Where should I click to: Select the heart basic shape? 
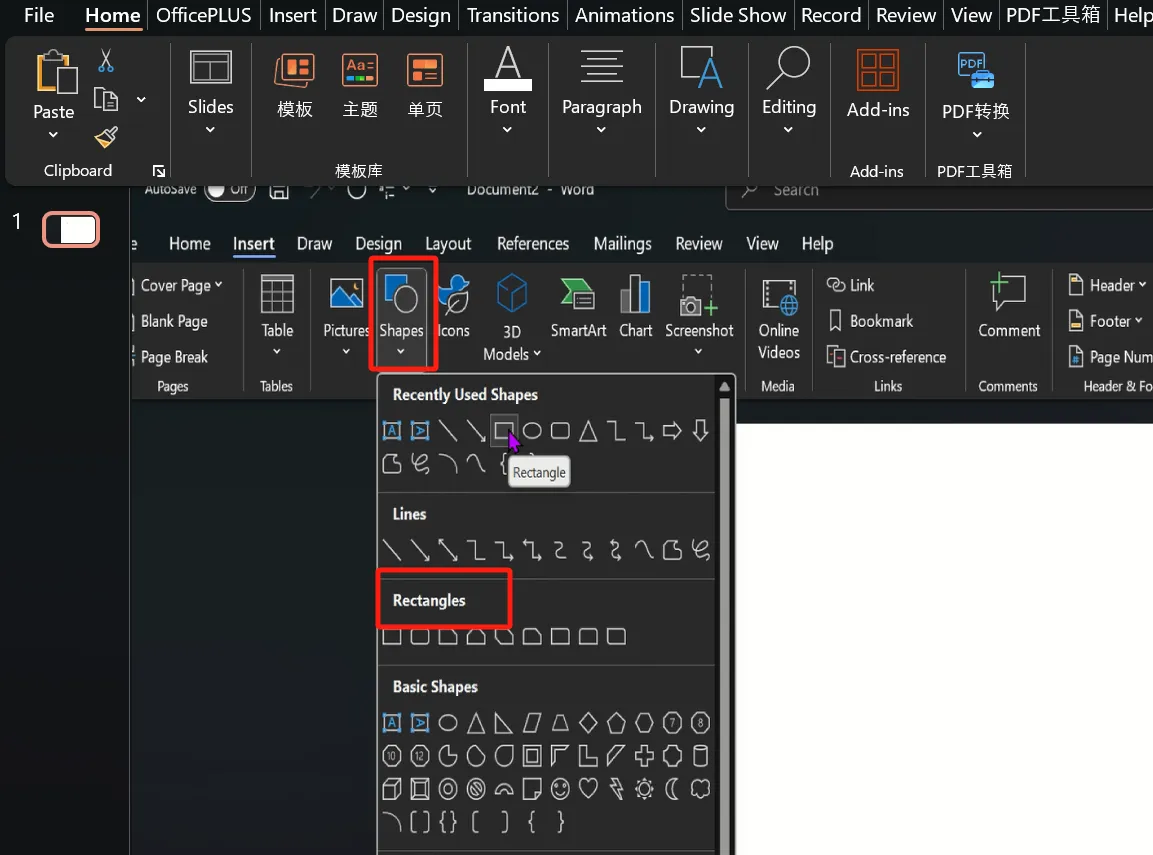tap(589, 789)
